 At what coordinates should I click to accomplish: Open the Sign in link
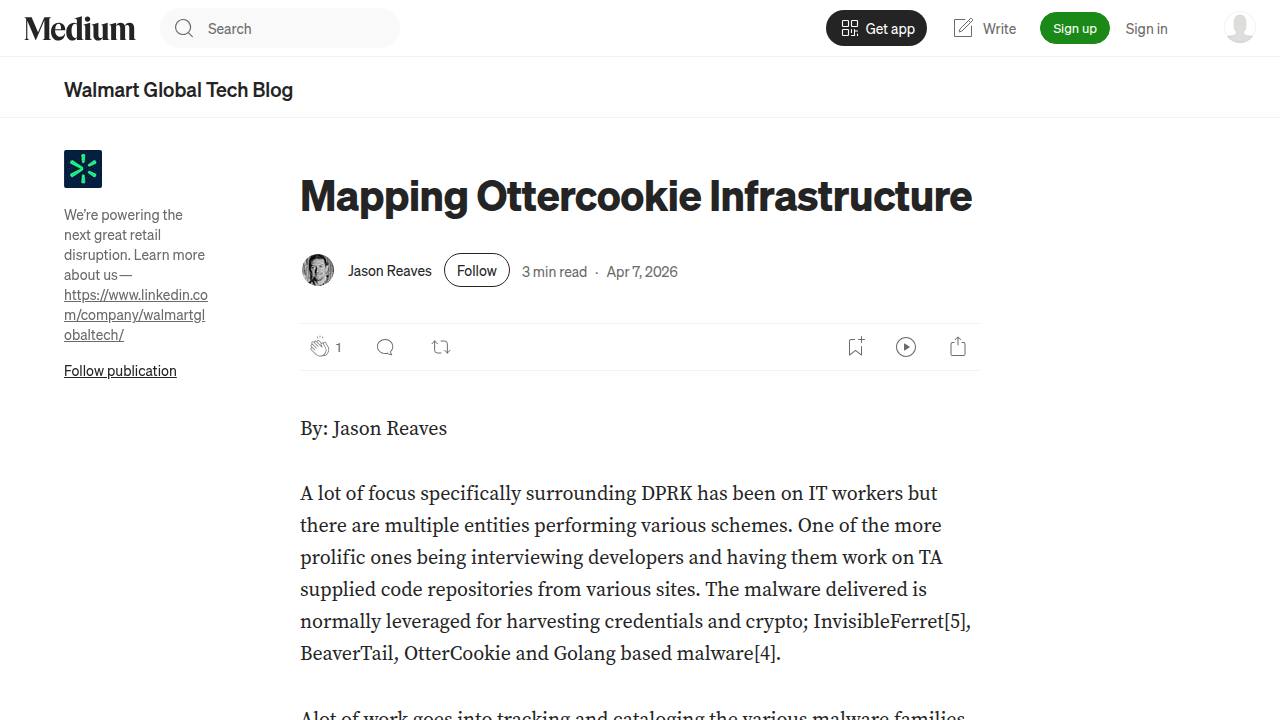coord(1146,28)
